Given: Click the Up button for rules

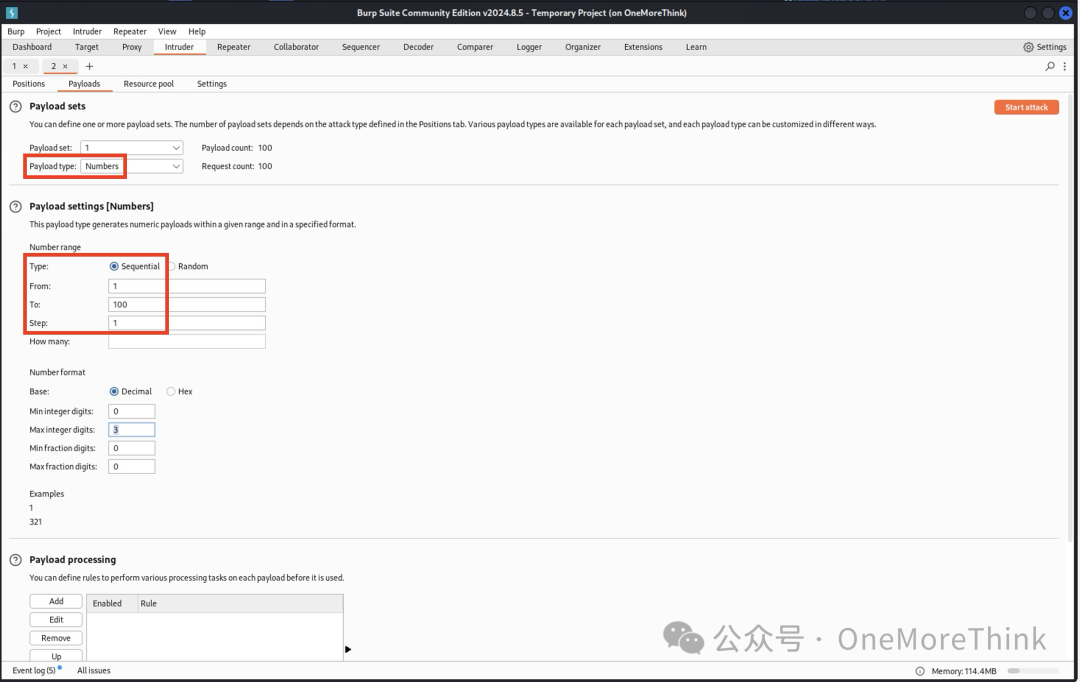Looking at the screenshot, I should point(56,656).
